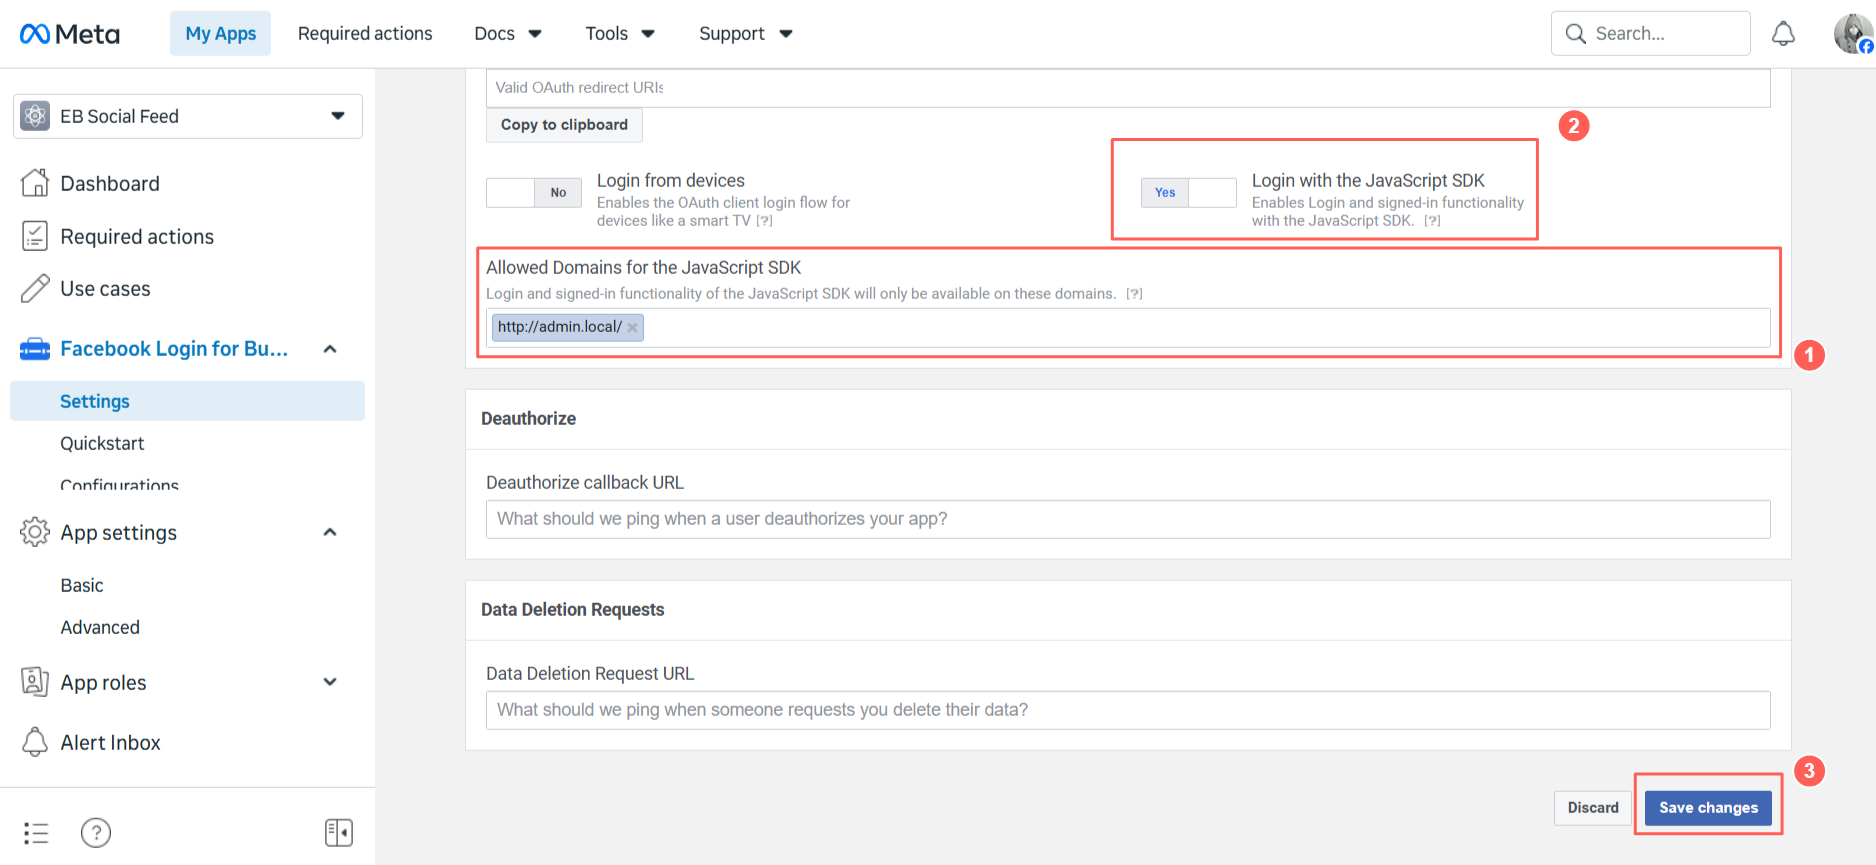Open Required actions in top navigation
Screen dimensions: 1876x865
(365, 34)
